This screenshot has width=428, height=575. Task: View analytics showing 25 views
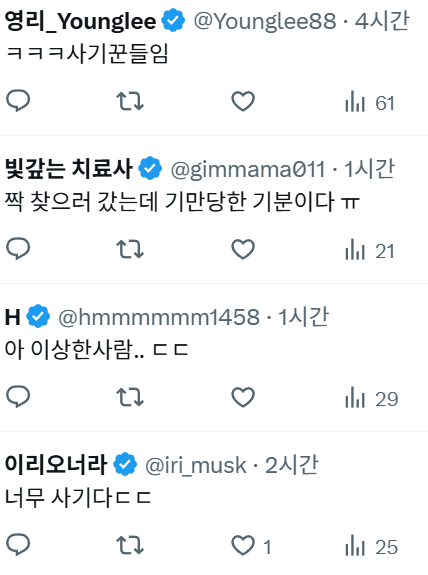point(371,547)
